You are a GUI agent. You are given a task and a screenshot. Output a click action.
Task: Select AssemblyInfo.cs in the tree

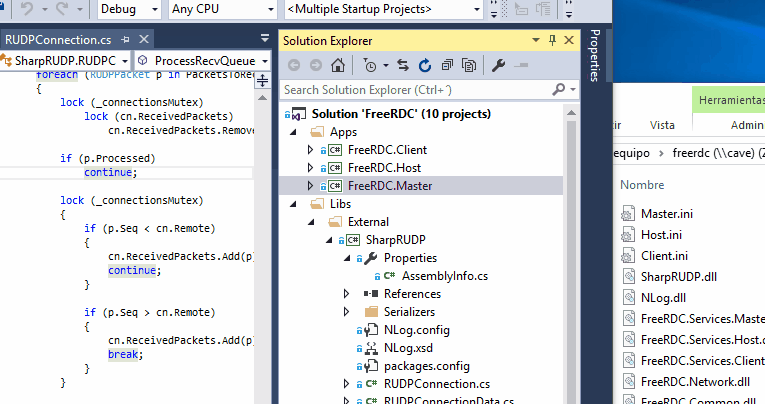coord(444,276)
